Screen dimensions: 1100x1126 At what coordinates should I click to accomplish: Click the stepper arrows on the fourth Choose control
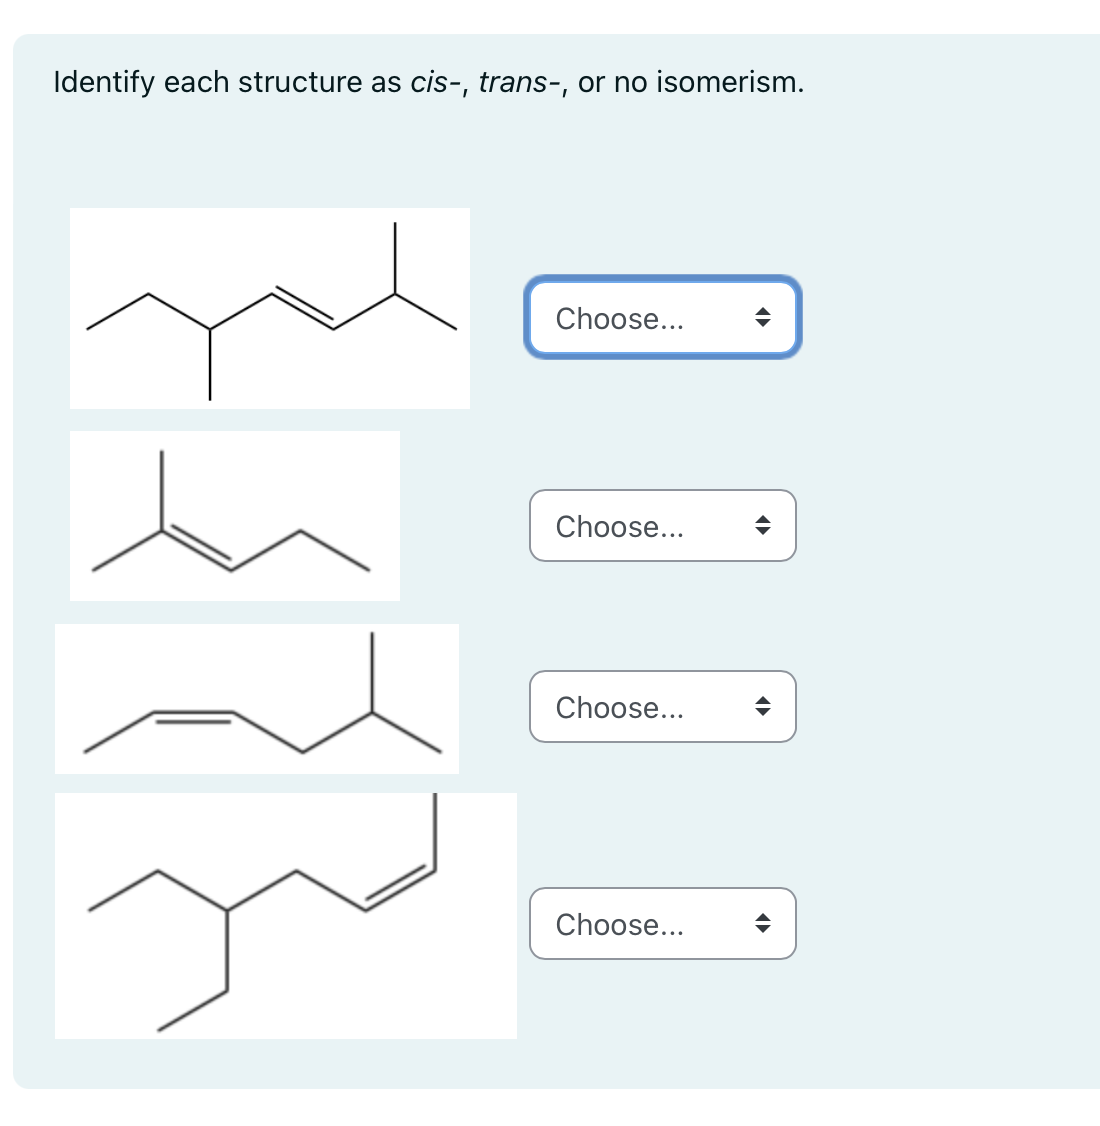(x=763, y=924)
